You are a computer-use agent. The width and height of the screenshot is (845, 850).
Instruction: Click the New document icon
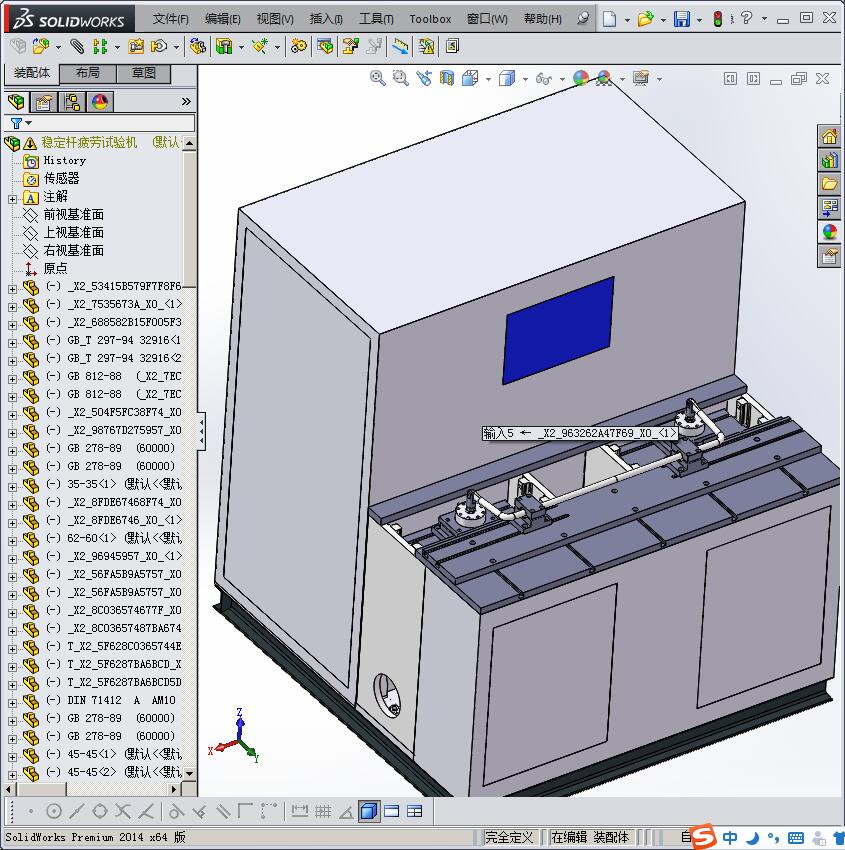(610, 19)
